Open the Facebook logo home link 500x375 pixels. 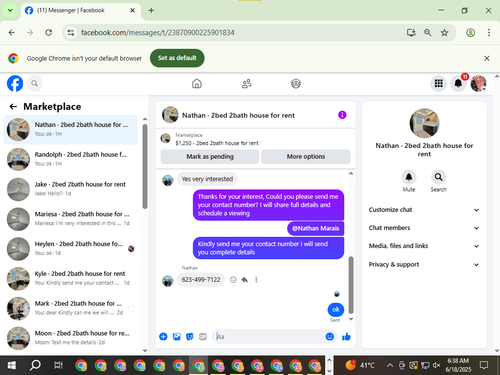pos(15,83)
